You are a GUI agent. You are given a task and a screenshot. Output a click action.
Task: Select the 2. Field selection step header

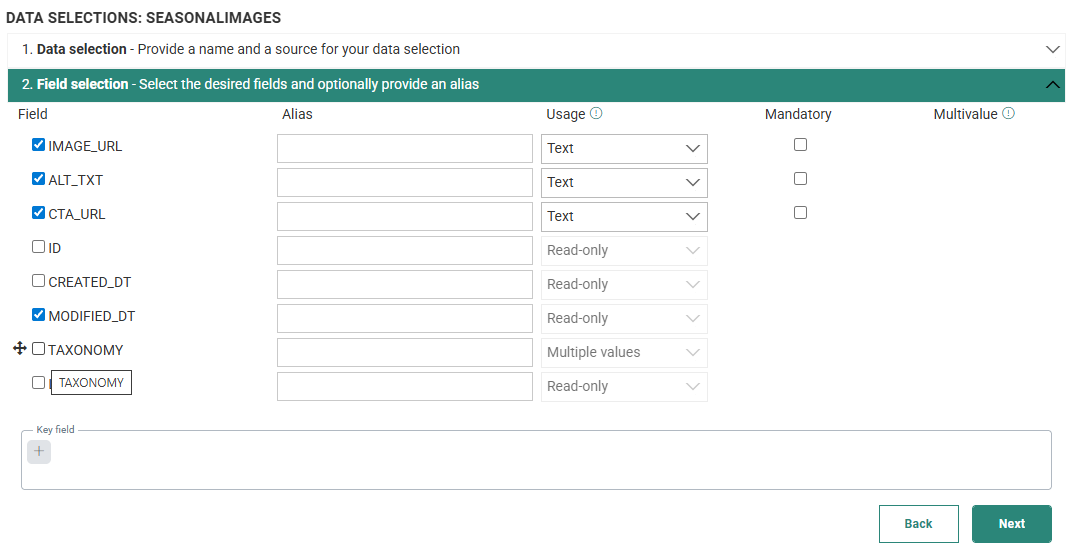(x=250, y=85)
